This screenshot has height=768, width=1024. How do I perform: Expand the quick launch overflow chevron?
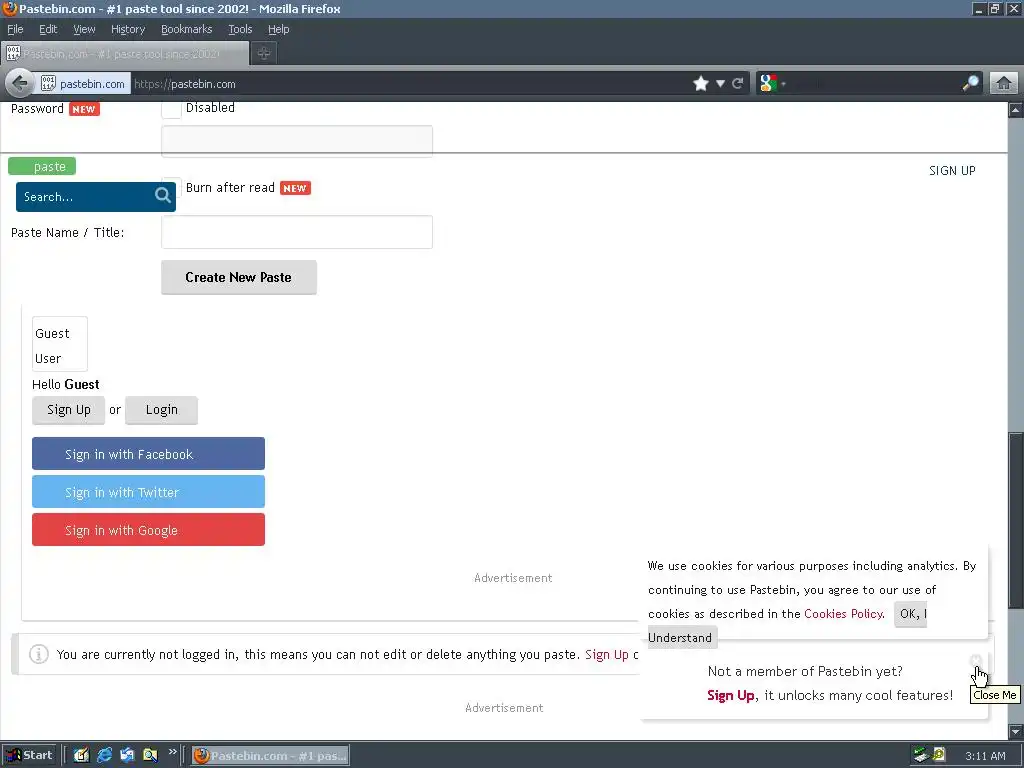tap(172, 752)
